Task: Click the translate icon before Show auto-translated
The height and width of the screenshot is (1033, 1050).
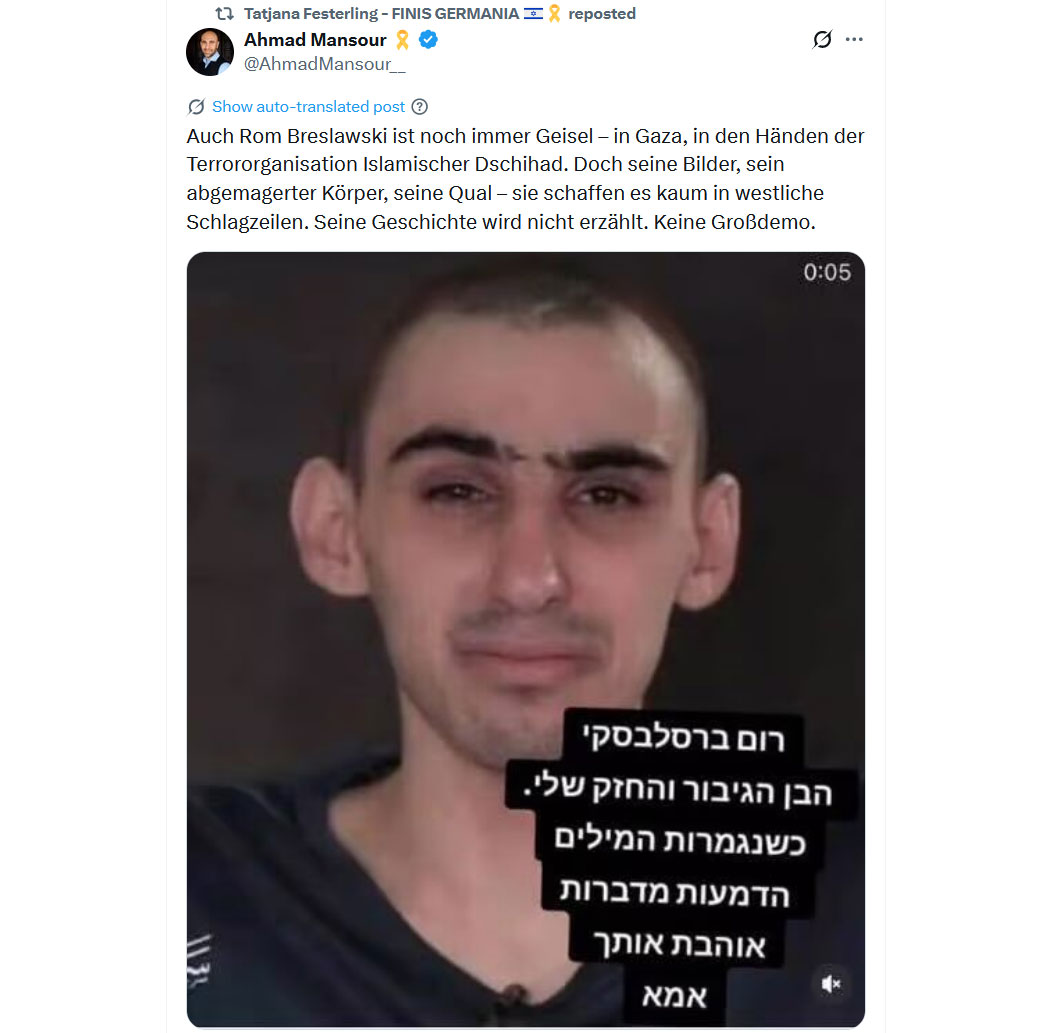Action: point(196,107)
